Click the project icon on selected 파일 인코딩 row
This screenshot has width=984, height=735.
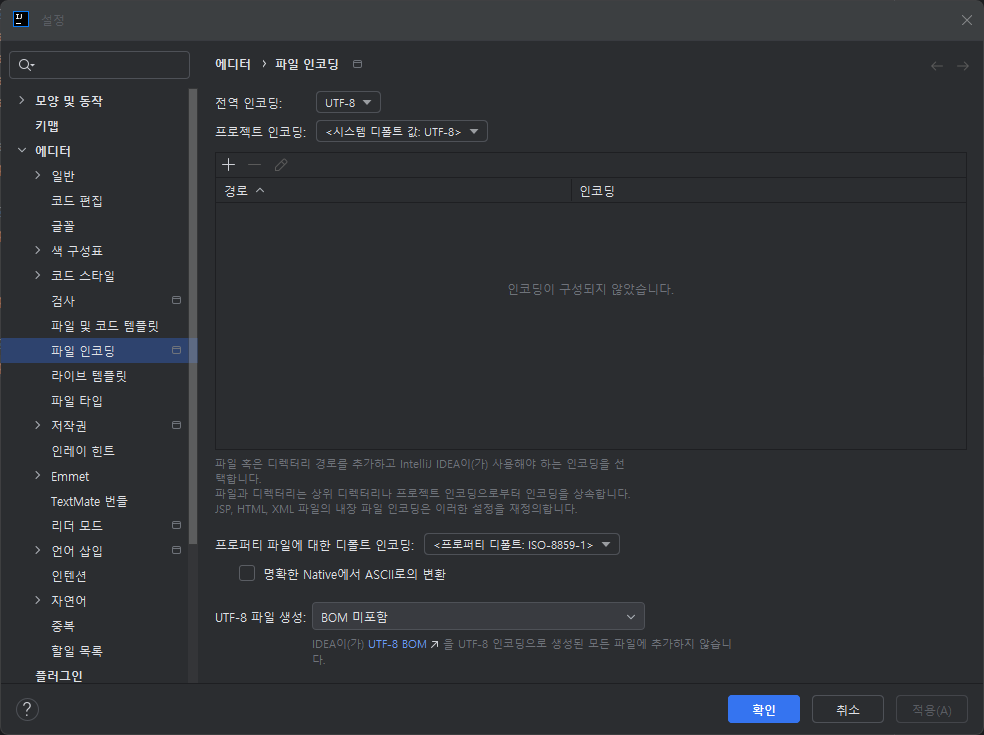click(176, 350)
